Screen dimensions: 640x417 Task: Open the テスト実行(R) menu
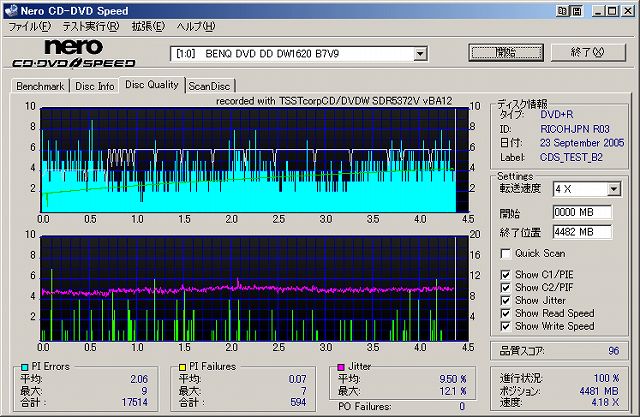91,27
